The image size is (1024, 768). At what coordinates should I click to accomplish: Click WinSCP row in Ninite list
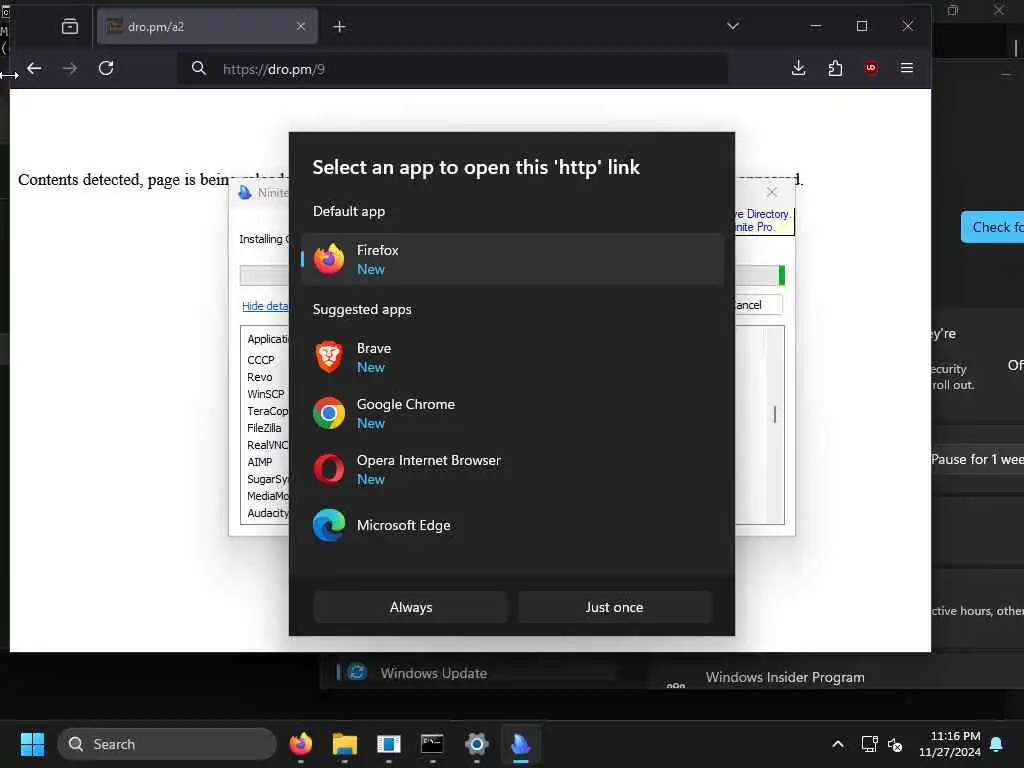(x=266, y=394)
